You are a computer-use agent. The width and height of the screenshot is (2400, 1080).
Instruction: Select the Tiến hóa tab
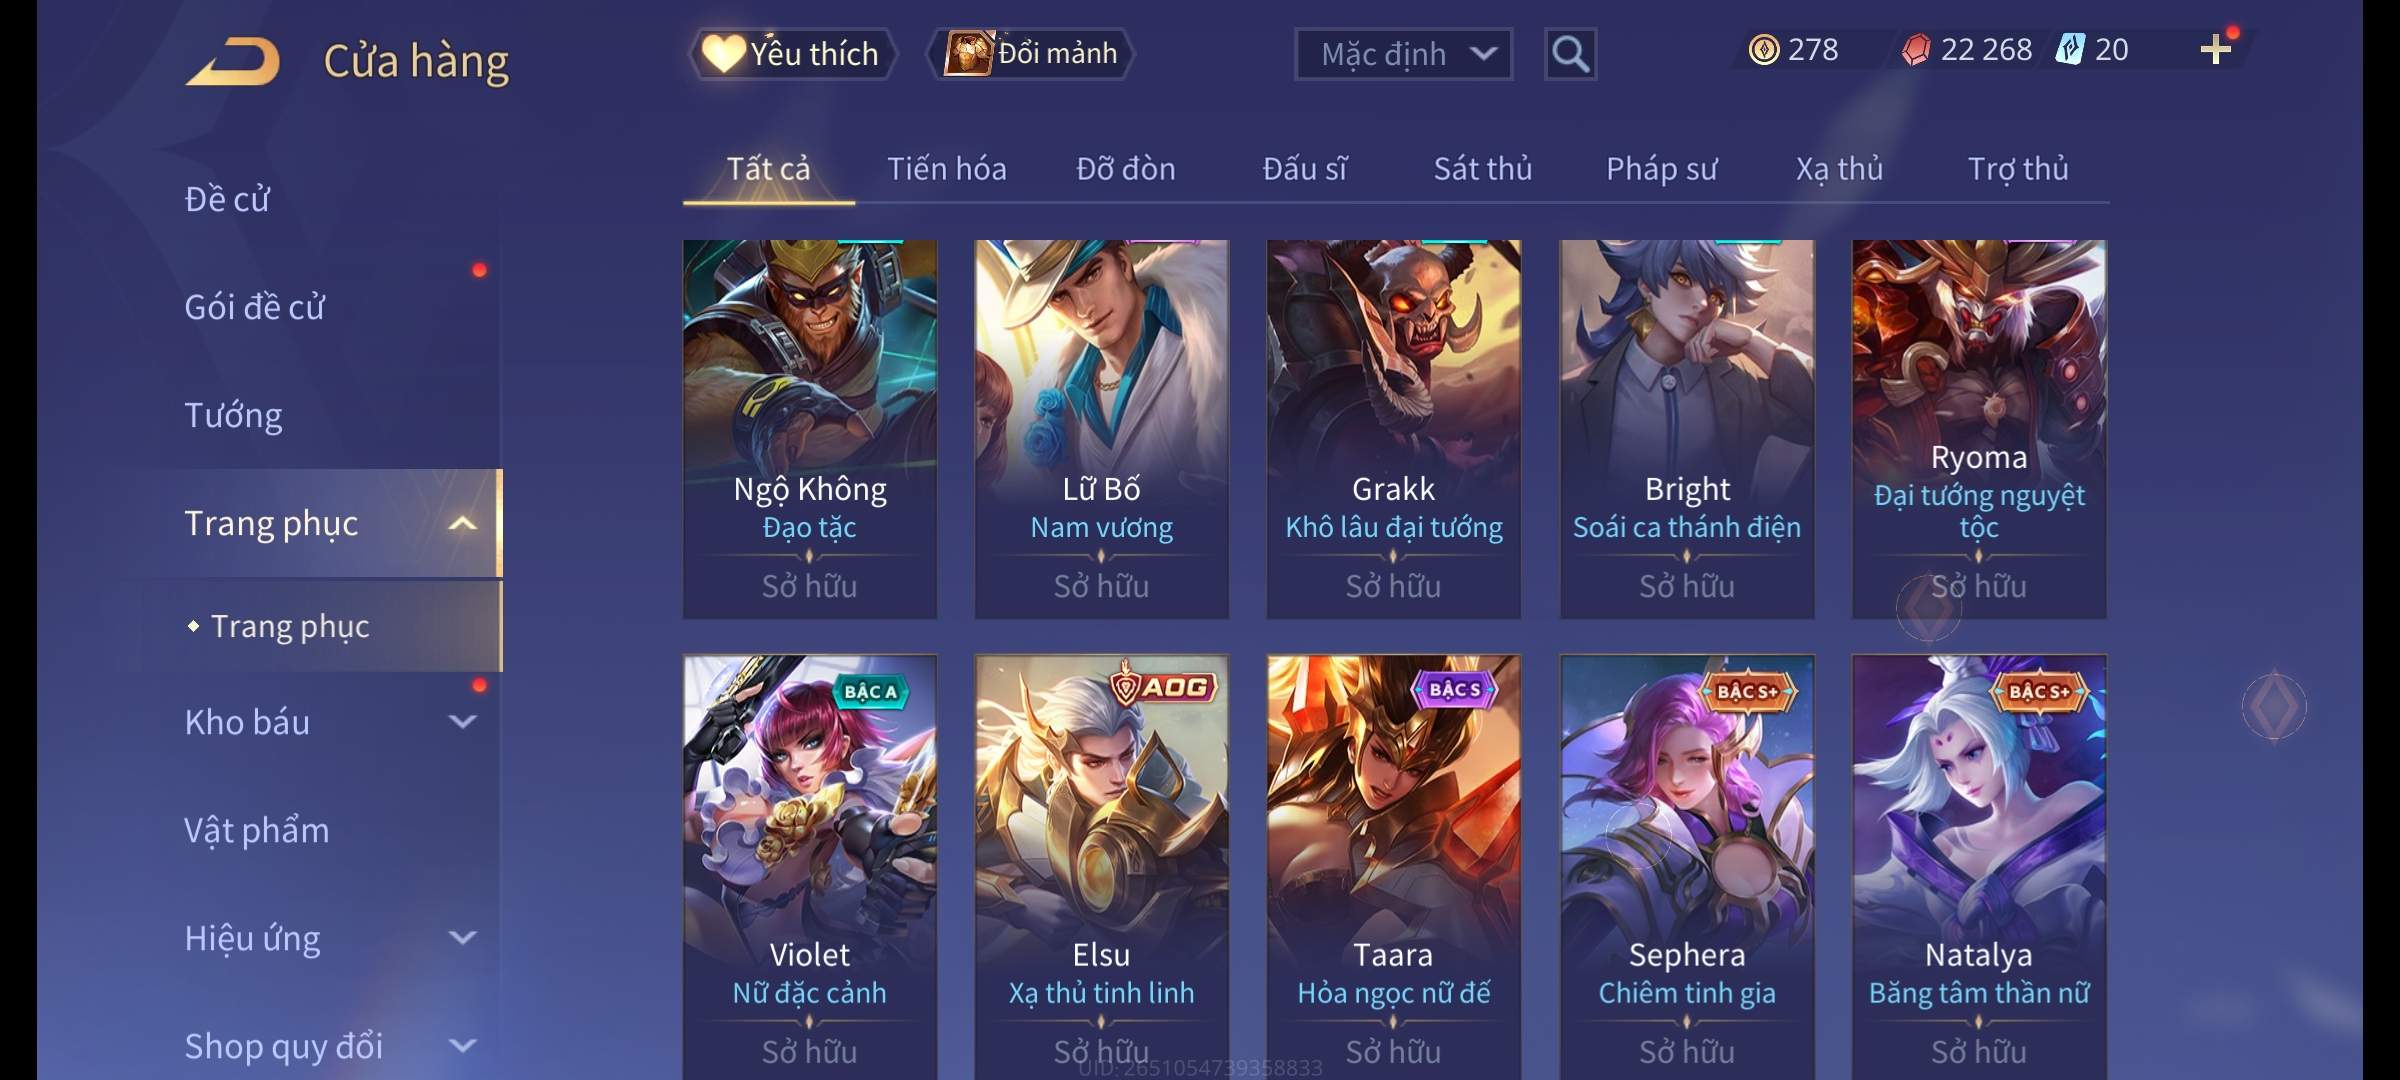[946, 169]
